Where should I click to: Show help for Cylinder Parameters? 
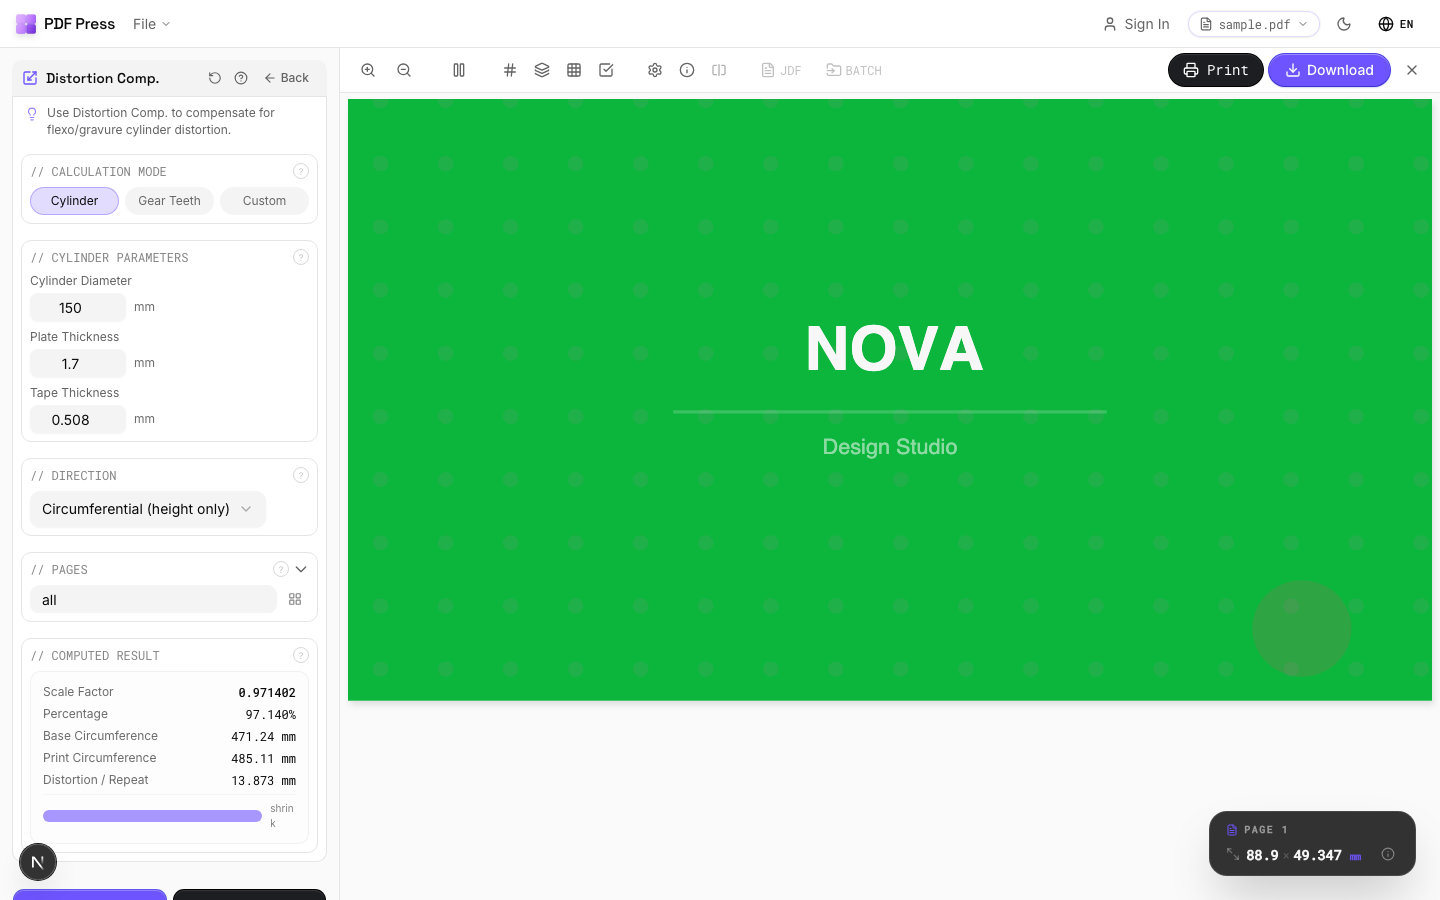click(300, 257)
